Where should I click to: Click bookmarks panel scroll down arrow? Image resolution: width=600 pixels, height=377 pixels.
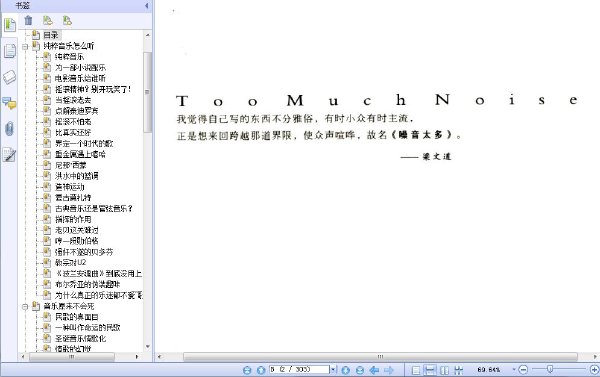tap(148, 347)
